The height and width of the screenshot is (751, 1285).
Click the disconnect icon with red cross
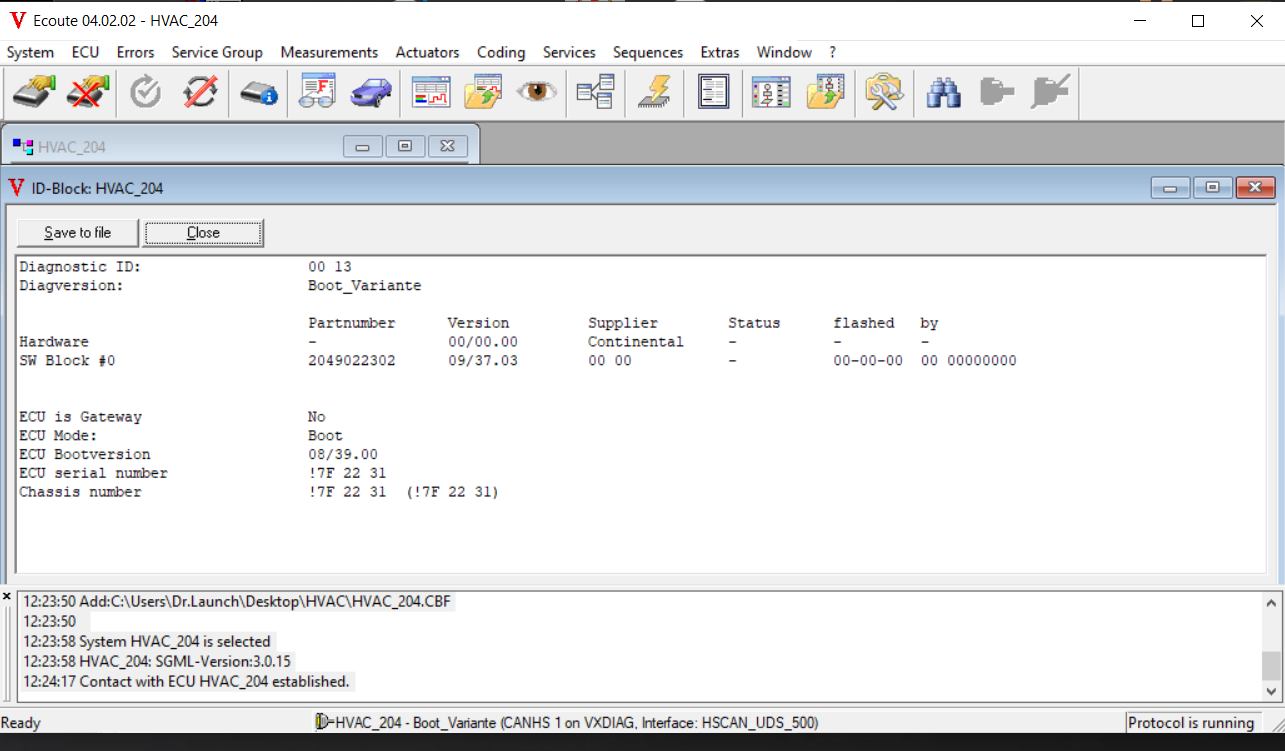tap(88, 93)
